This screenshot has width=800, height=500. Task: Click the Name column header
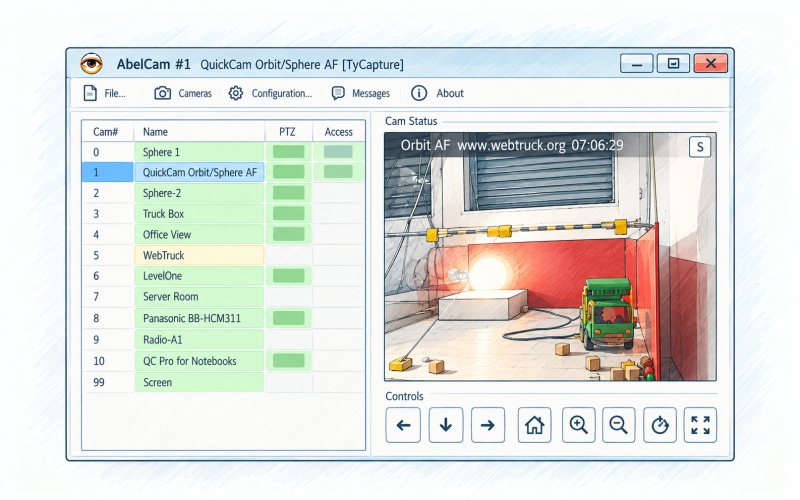(x=199, y=132)
